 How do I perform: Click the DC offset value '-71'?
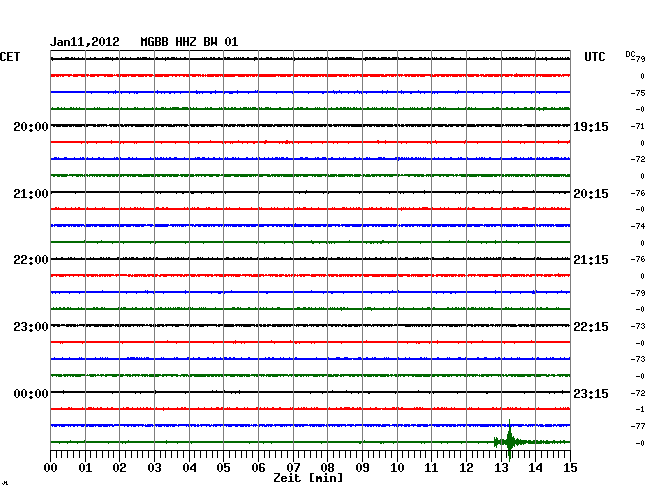tap(638, 126)
